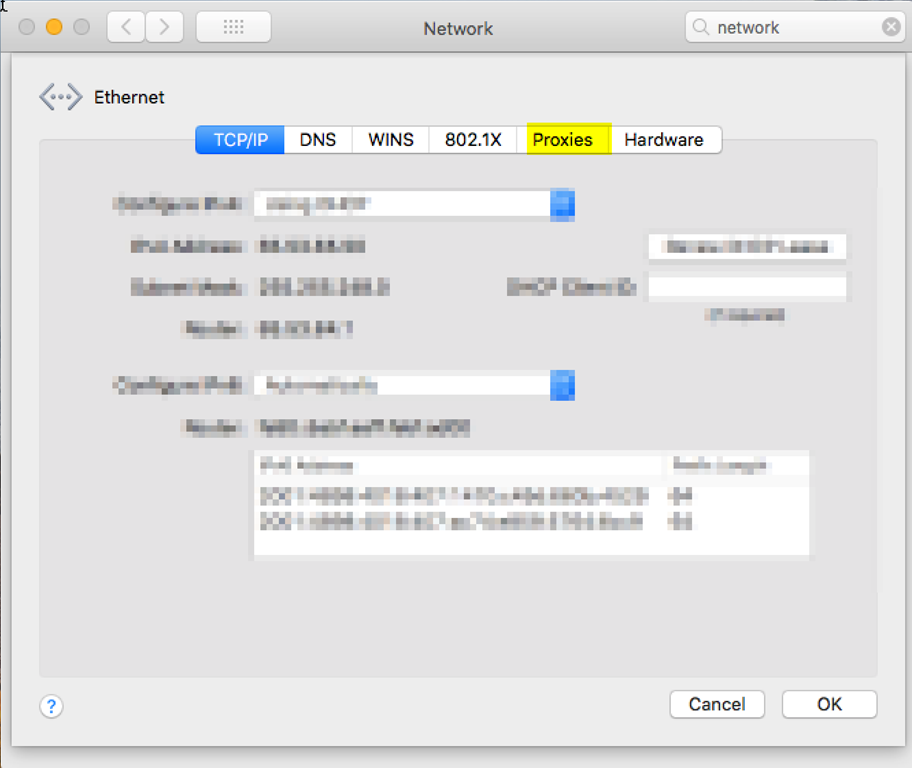Select the TCP/IP tab

click(240, 140)
